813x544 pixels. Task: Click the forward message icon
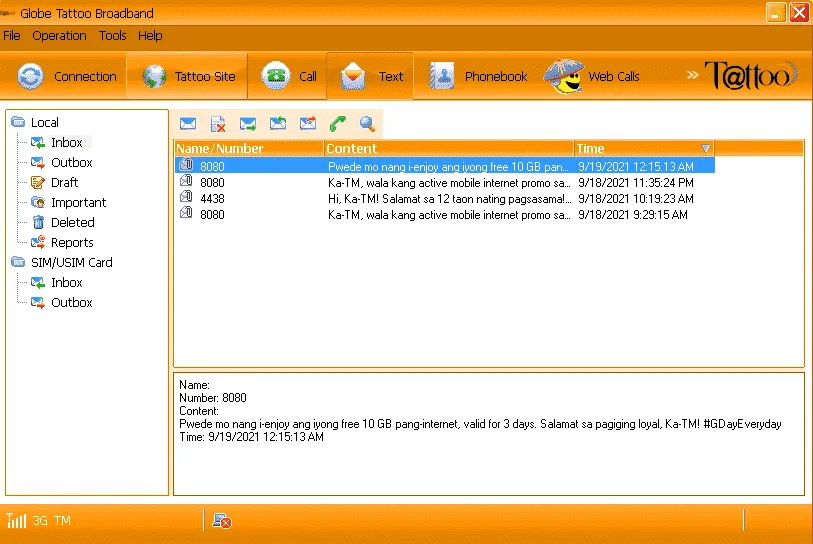click(308, 123)
